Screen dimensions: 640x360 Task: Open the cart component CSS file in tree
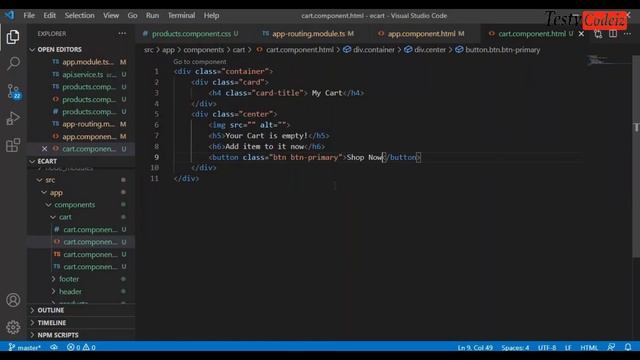pos(81,229)
